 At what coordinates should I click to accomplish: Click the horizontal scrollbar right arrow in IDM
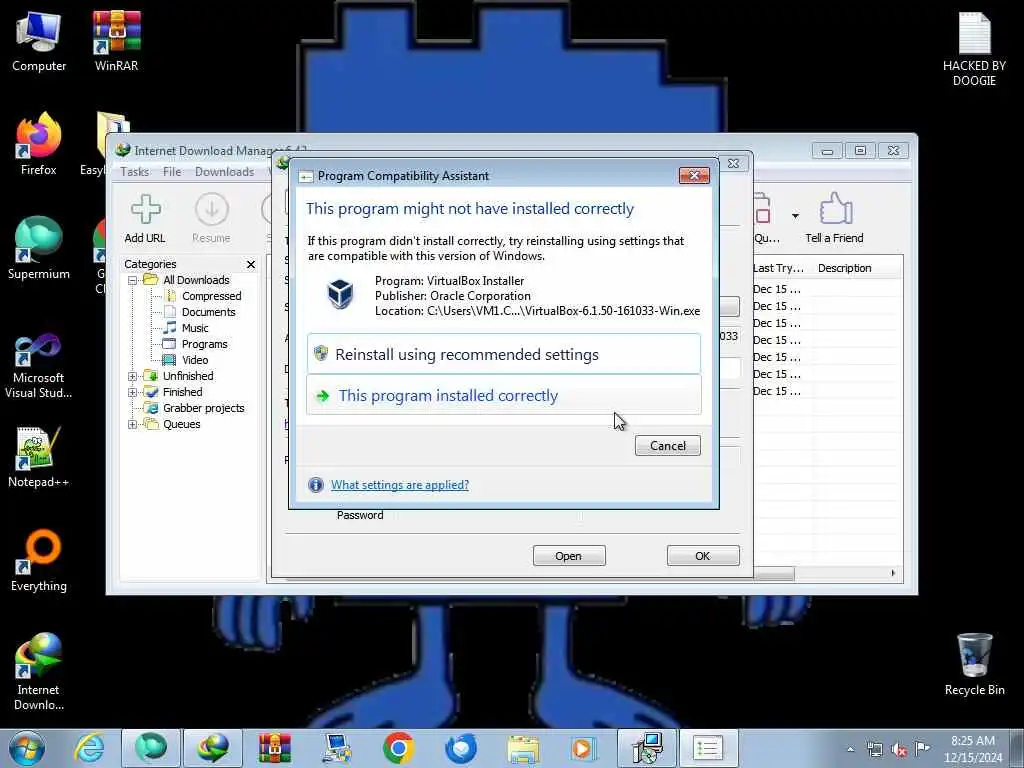(x=893, y=573)
